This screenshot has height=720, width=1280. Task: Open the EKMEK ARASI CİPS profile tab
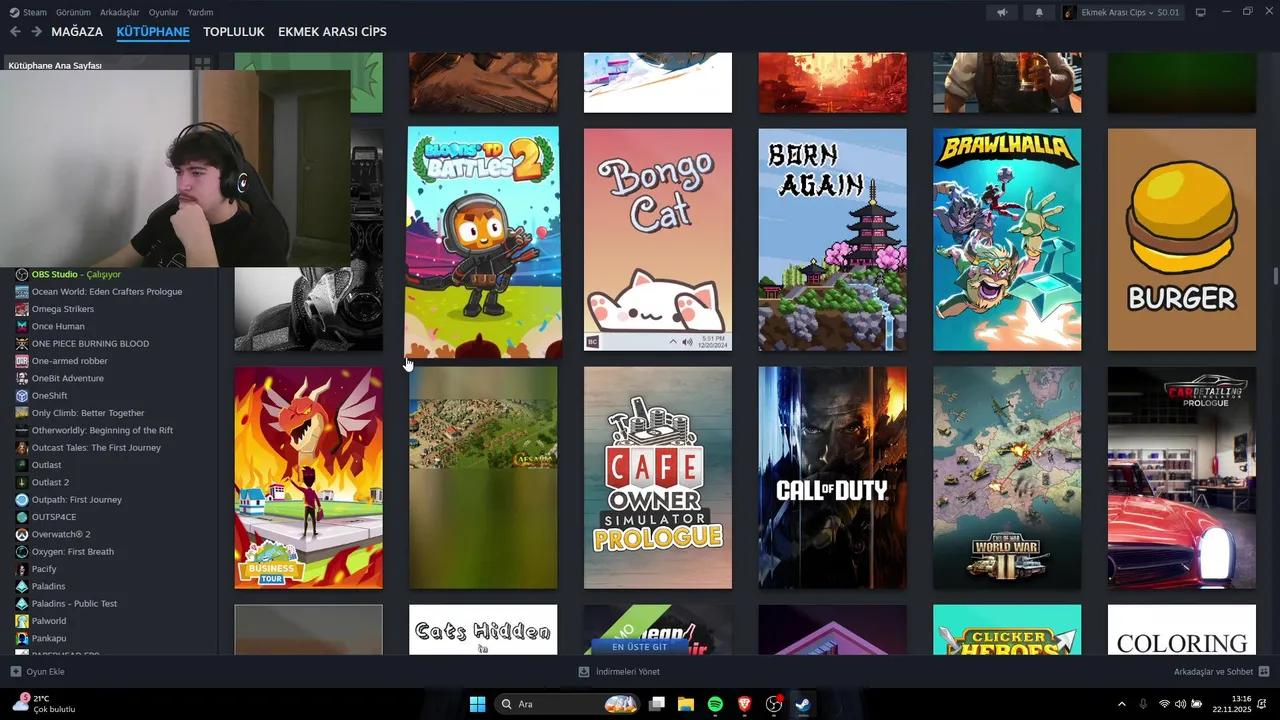332,32
